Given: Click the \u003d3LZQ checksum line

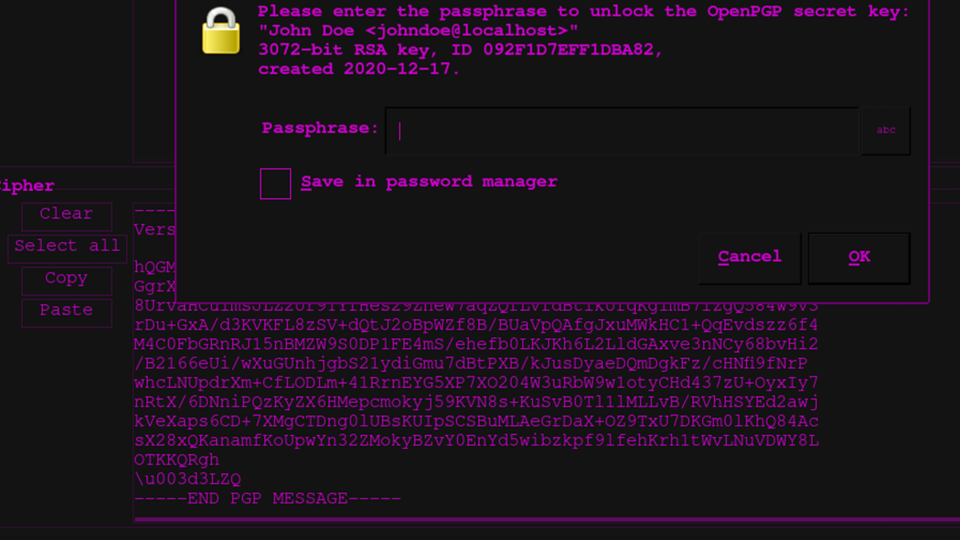Looking at the screenshot, I should click(x=188, y=479).
